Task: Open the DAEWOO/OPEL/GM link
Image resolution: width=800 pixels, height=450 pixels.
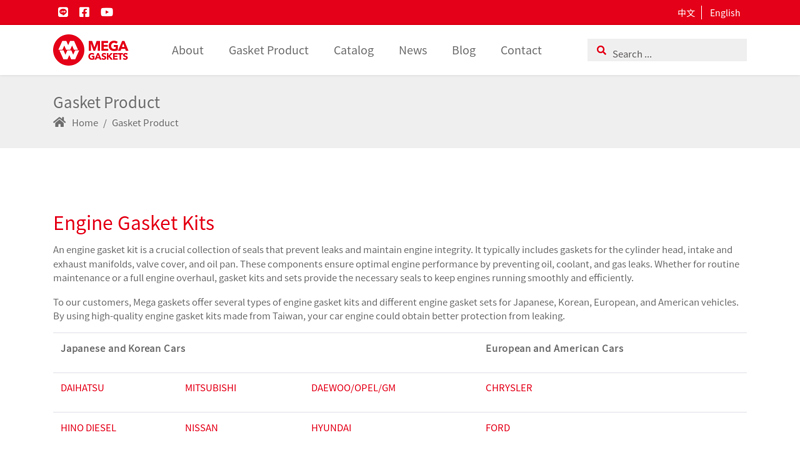Action: click(353, 388)
